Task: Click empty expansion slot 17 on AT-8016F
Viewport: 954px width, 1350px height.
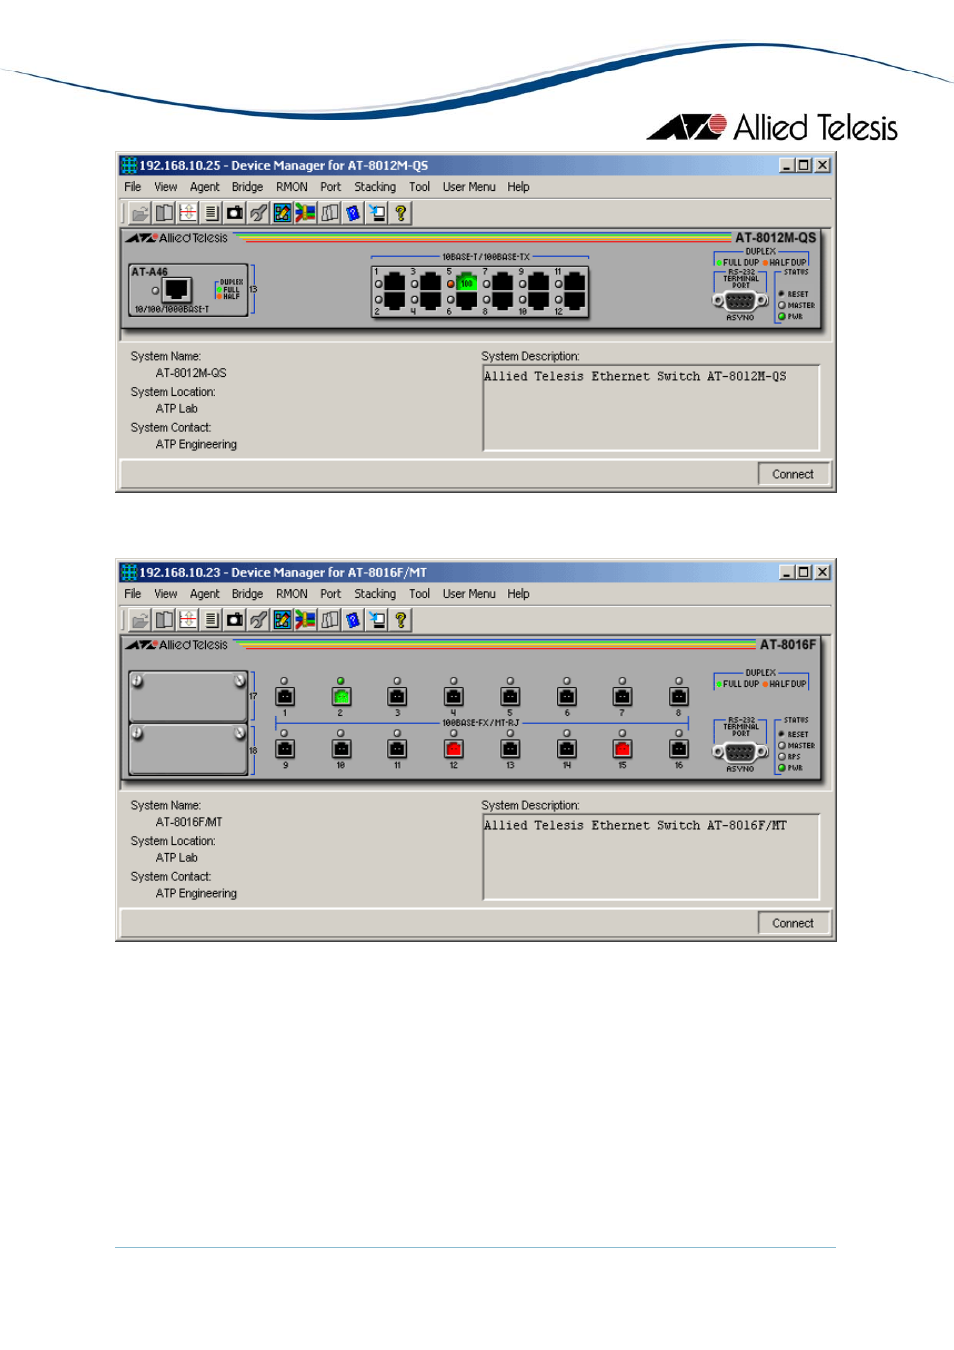Action: pyautogui.click(x=188, y=696)
